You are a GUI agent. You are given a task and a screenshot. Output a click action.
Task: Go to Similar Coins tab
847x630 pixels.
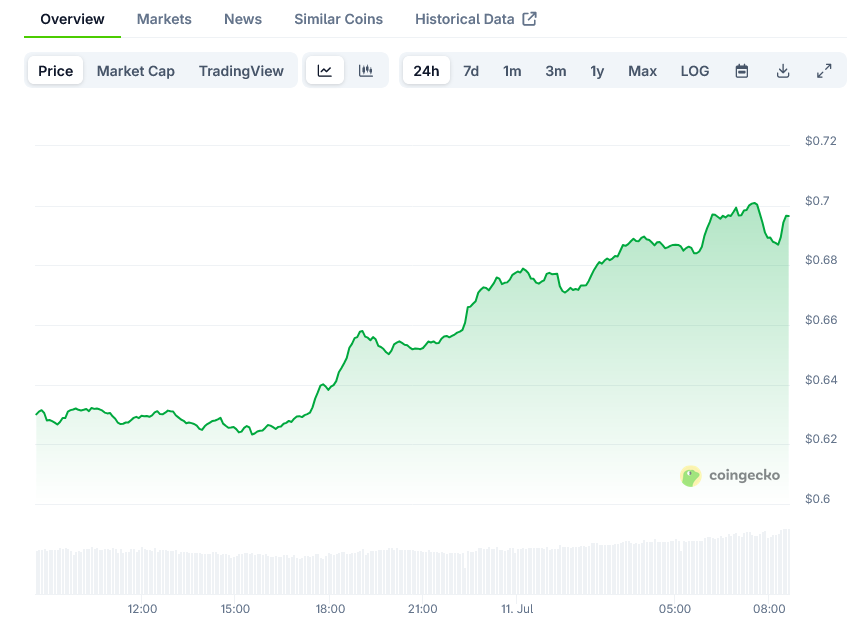[x=338, y=19]
